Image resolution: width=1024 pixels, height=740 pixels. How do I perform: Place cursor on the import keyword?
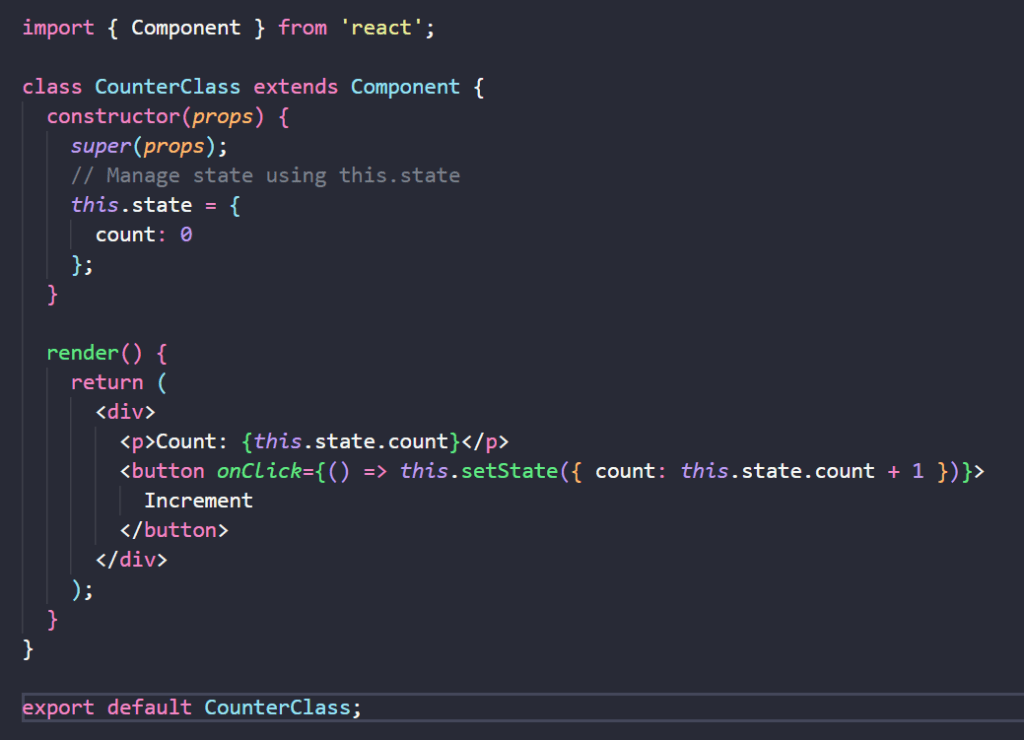pos(58,28)
